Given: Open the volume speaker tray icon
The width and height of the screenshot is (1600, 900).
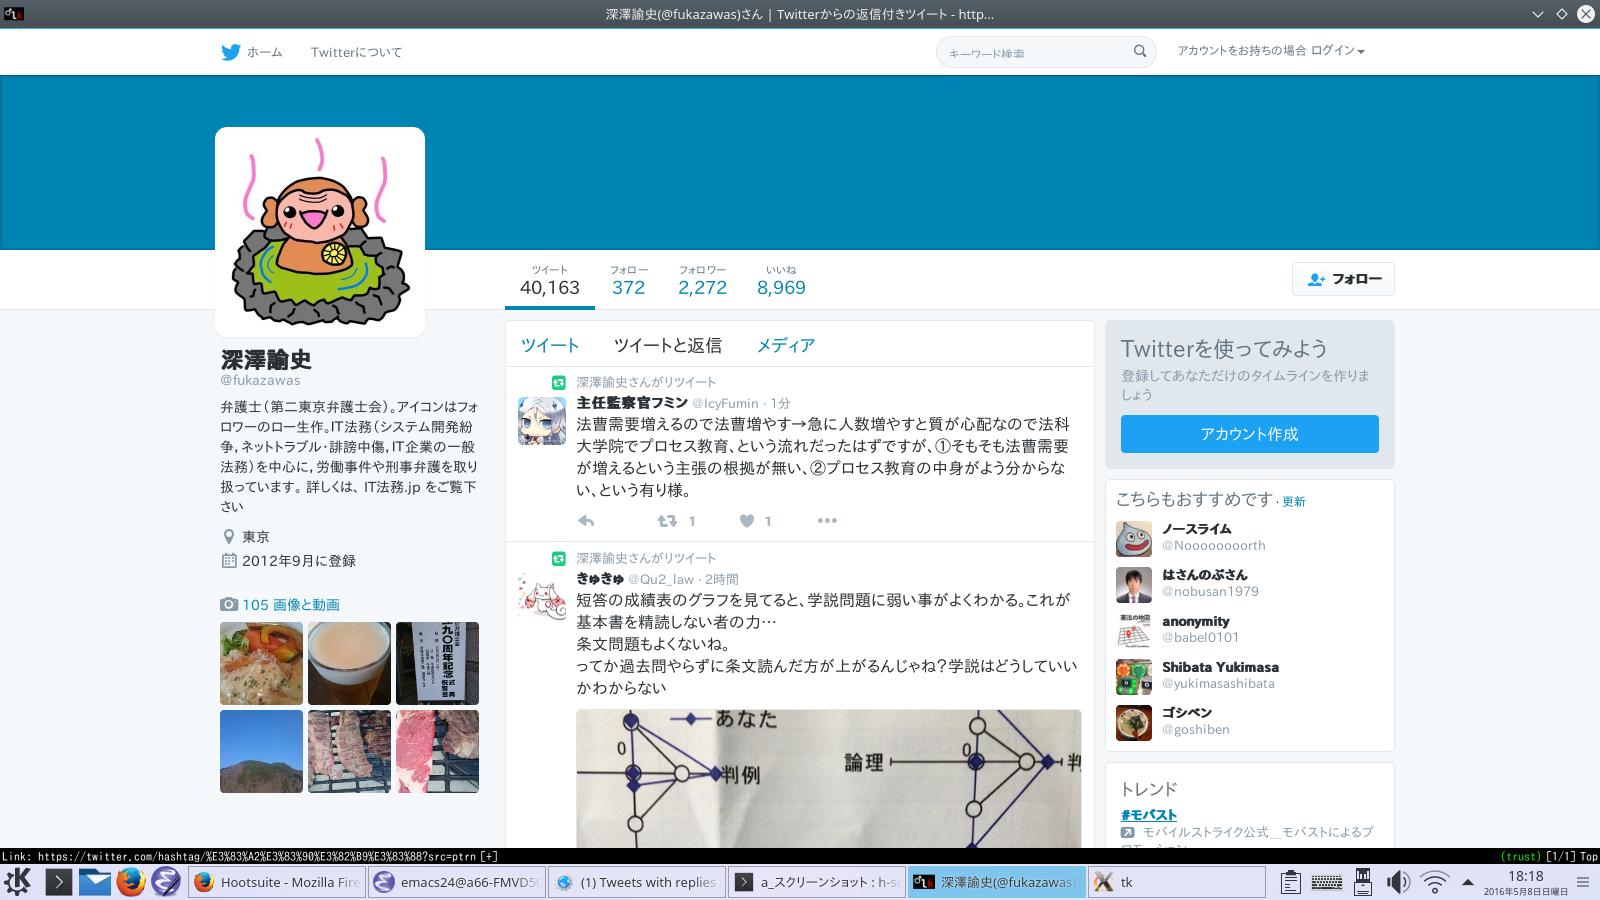Looking at the screenshot, I should 1398,882.
